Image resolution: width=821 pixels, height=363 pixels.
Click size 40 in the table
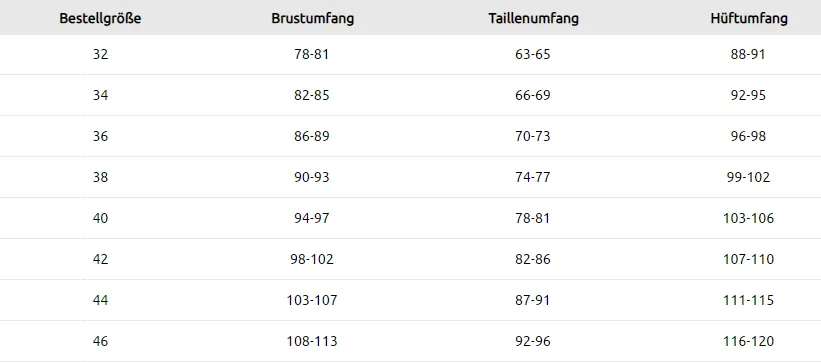point(100,218)
